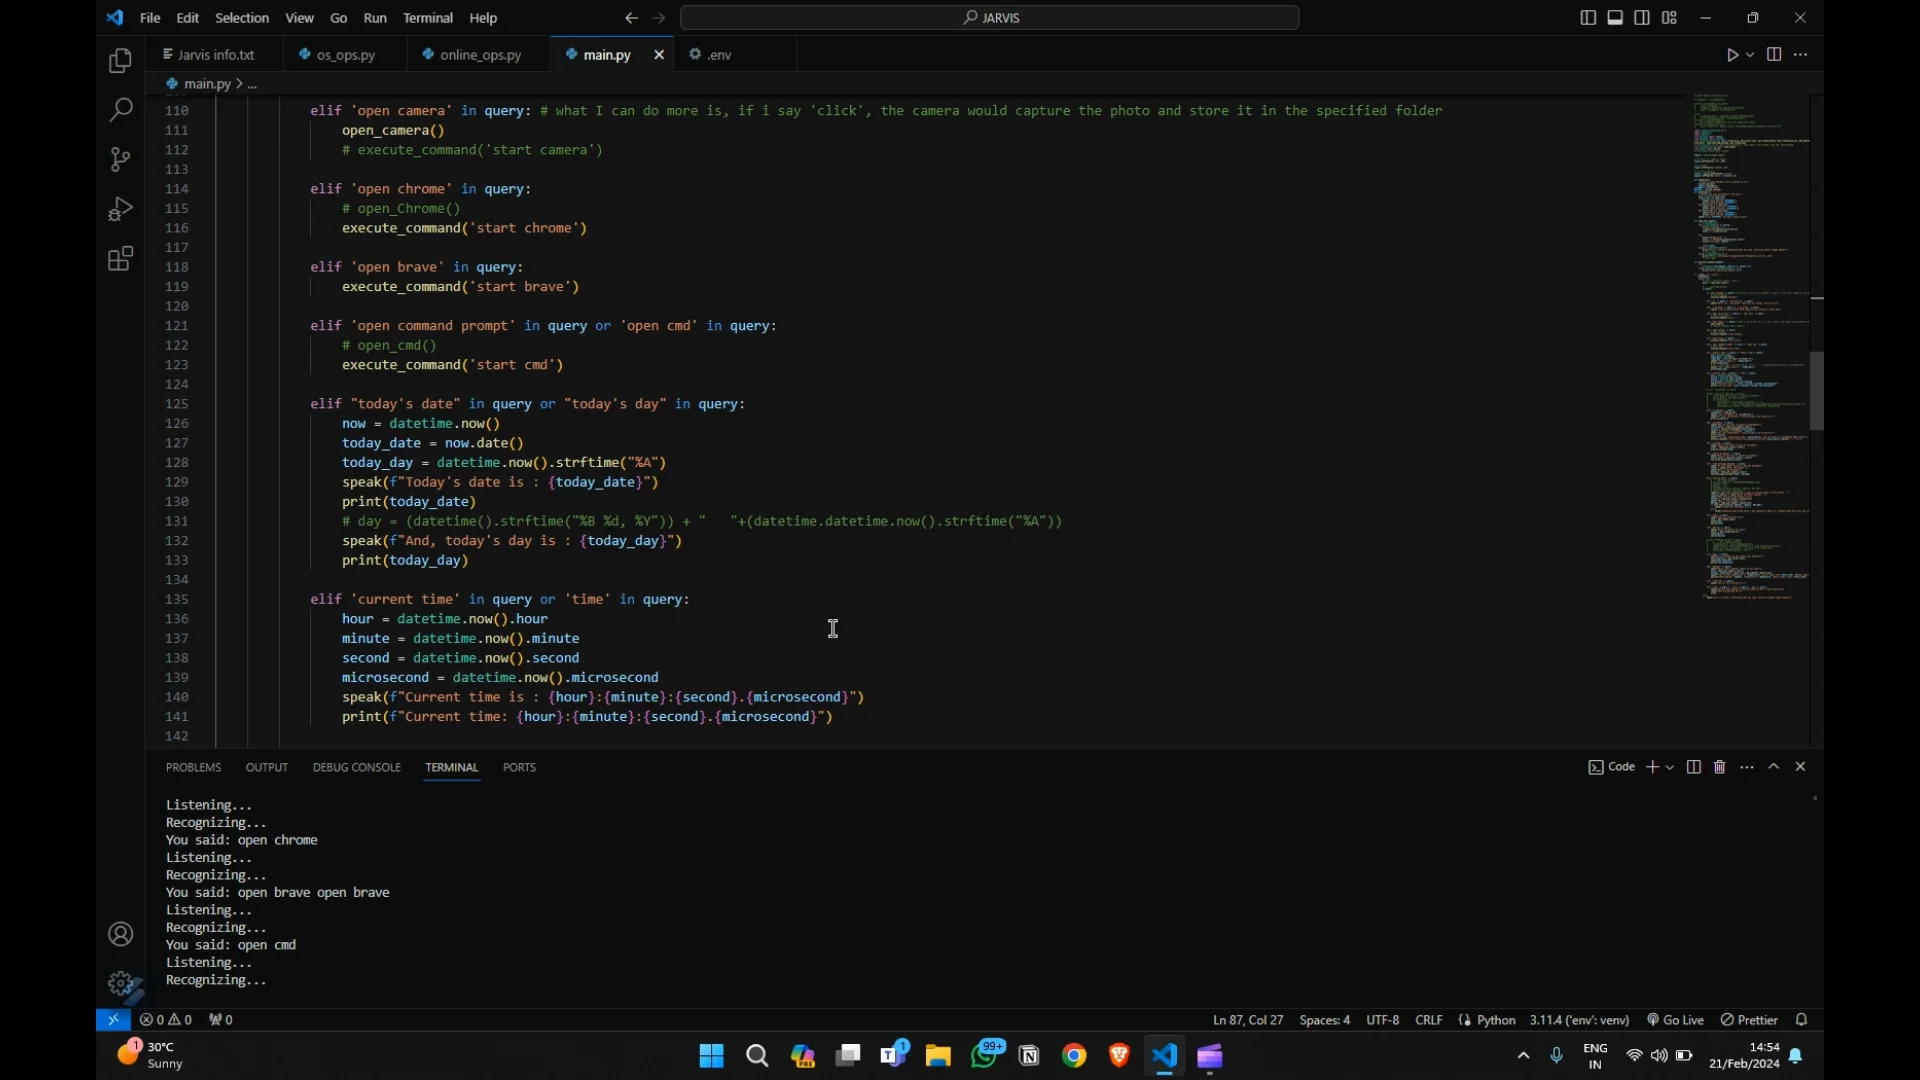Toggle bottom panel visibility in title bar
Viewport: 1920px width, 1080px height.
coord(1615,18)
